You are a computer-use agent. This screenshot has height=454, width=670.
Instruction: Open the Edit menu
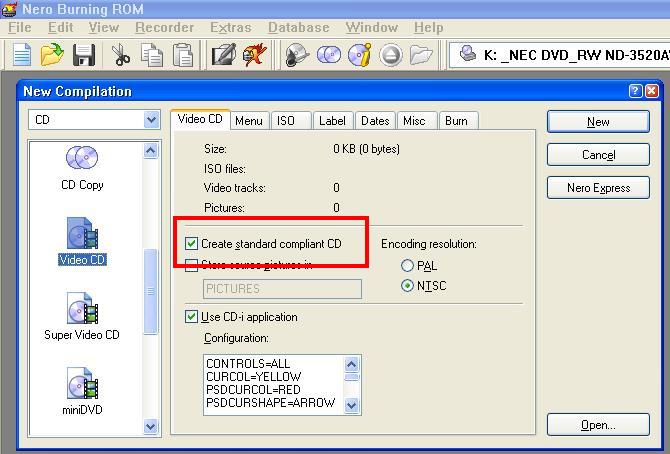pyautogui.click(x=60, y=27)
